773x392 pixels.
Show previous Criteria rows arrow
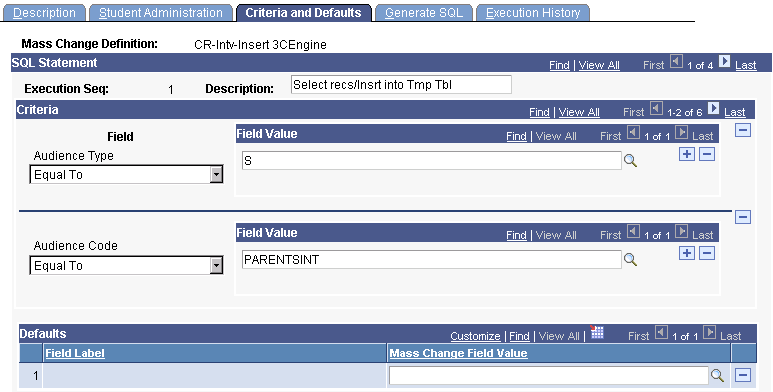[x=656, y=109]
